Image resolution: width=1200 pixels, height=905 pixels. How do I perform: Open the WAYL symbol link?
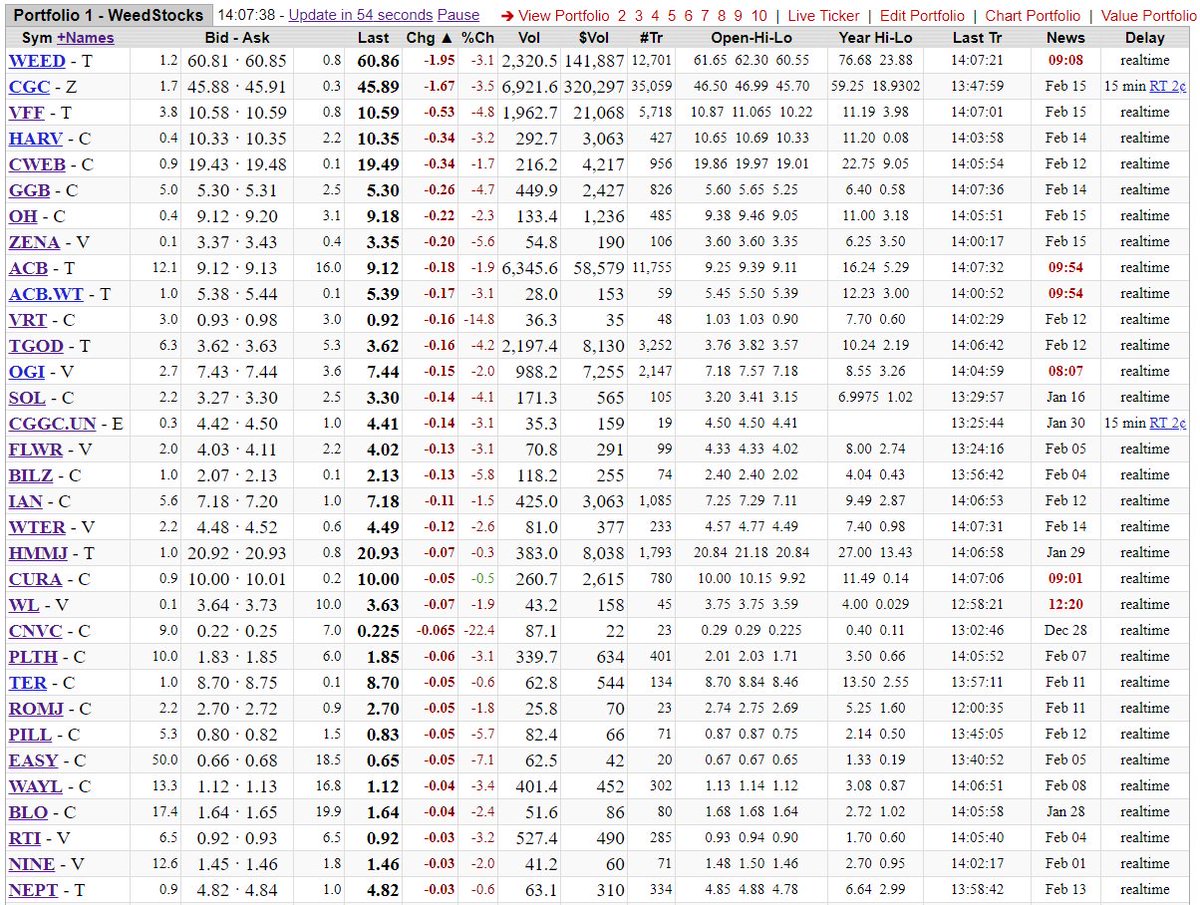point(35,786)
